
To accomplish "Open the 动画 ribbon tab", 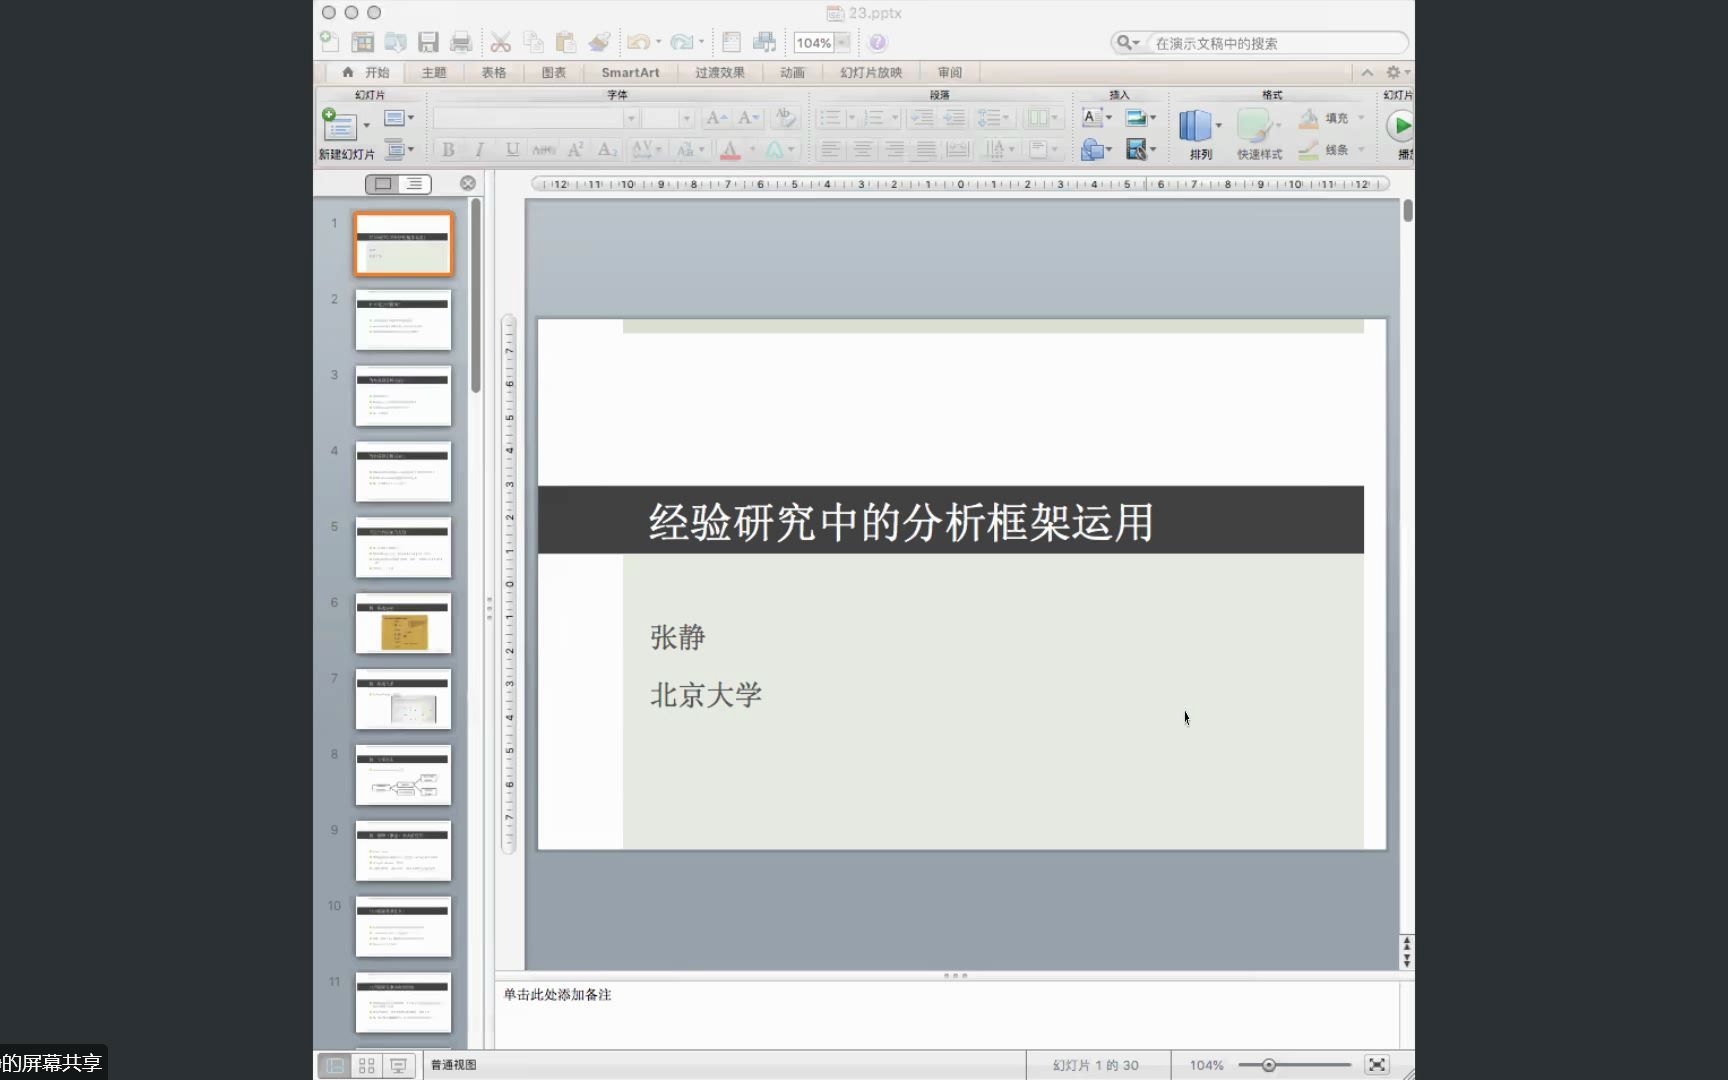I will (x=793, y=72).
